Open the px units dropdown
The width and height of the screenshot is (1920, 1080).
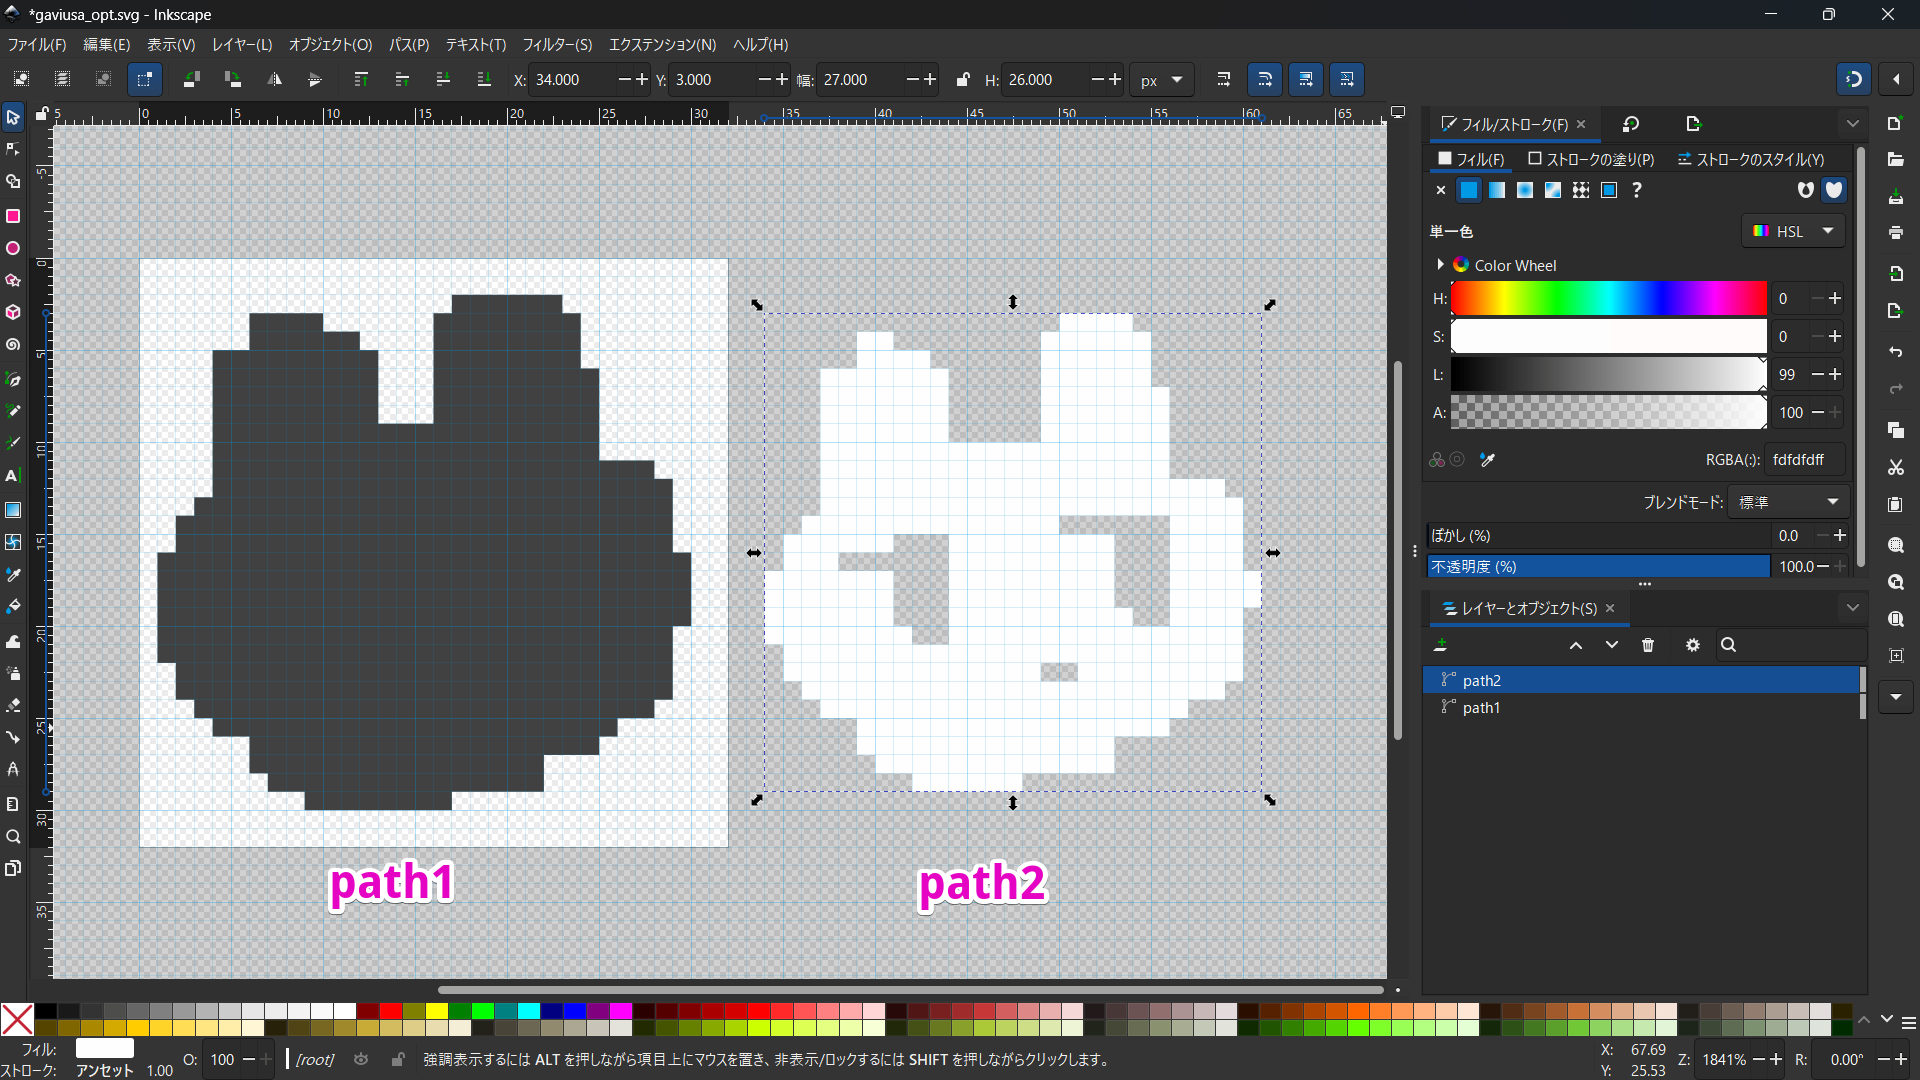point(1162,80)
